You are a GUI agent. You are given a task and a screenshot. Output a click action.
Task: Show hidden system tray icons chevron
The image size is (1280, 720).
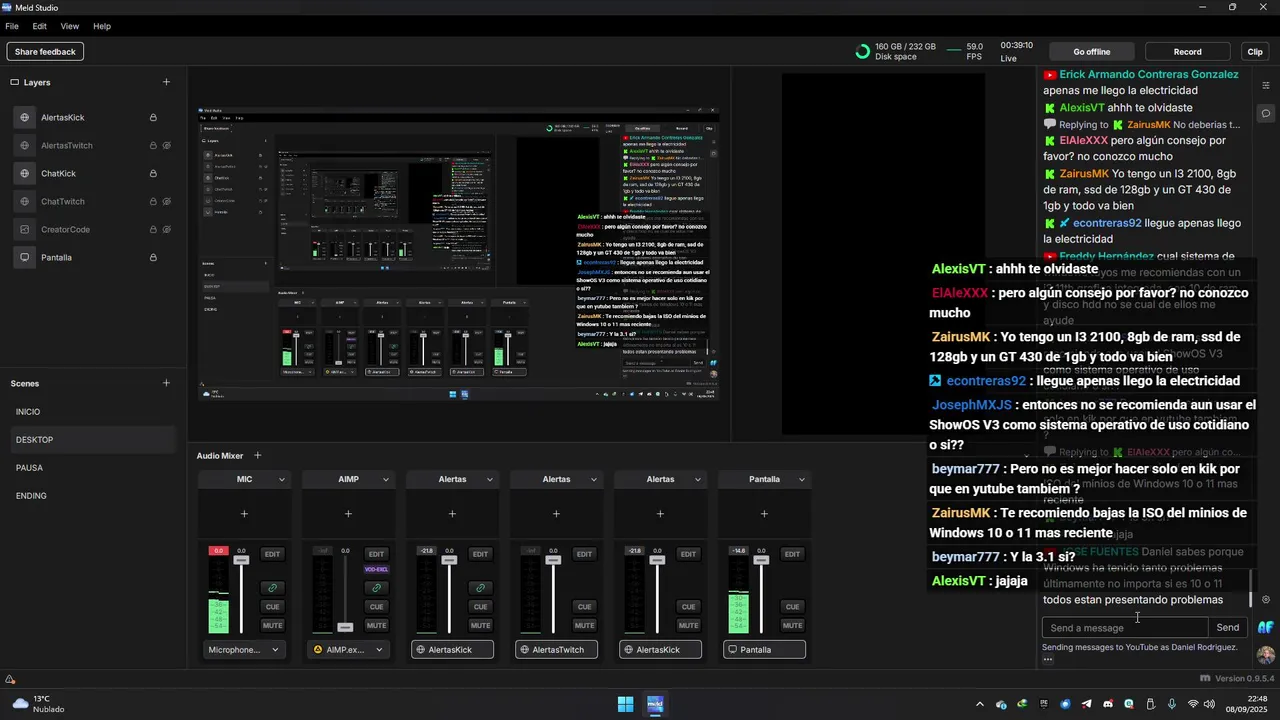pyautogui.click(x=979, y=704)
